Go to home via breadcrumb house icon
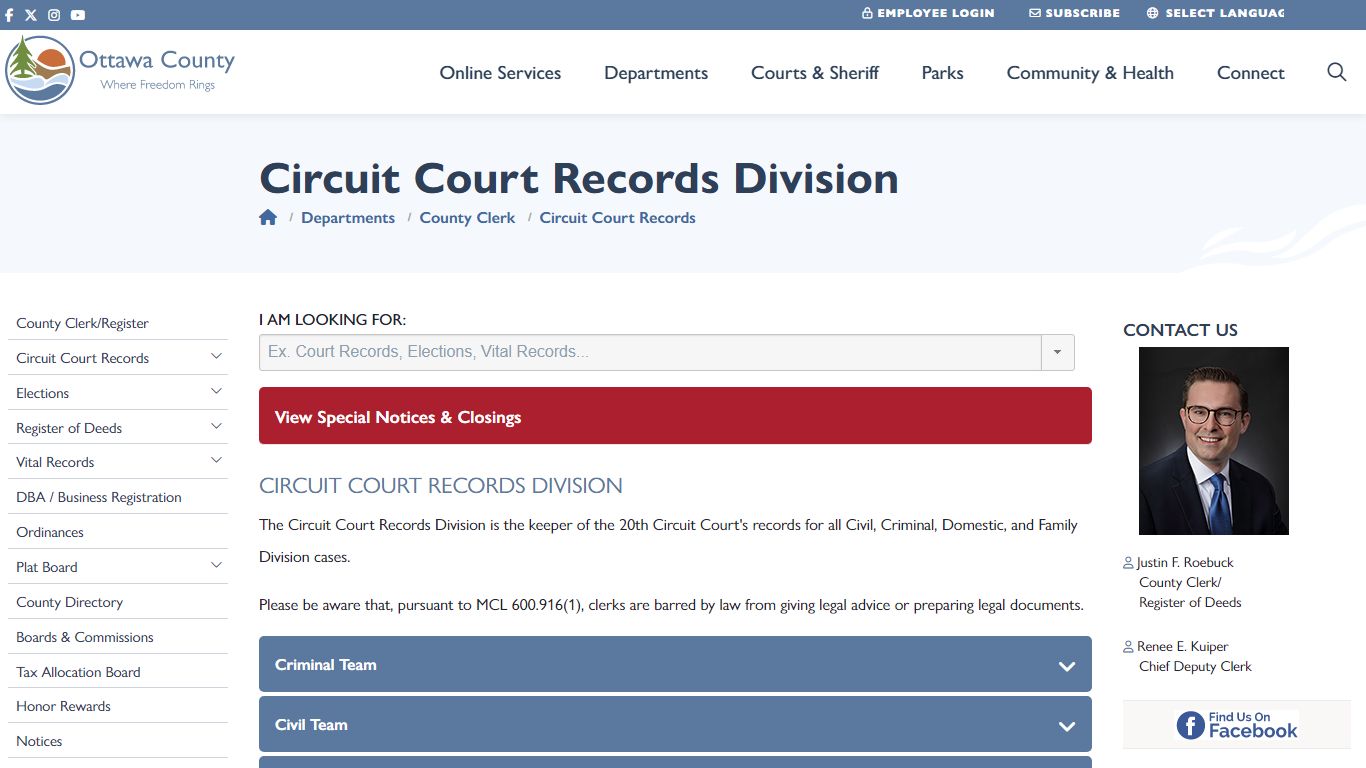Image resolution: width=1366 pixels, height=768 pixels. click(x=268, y=217)
